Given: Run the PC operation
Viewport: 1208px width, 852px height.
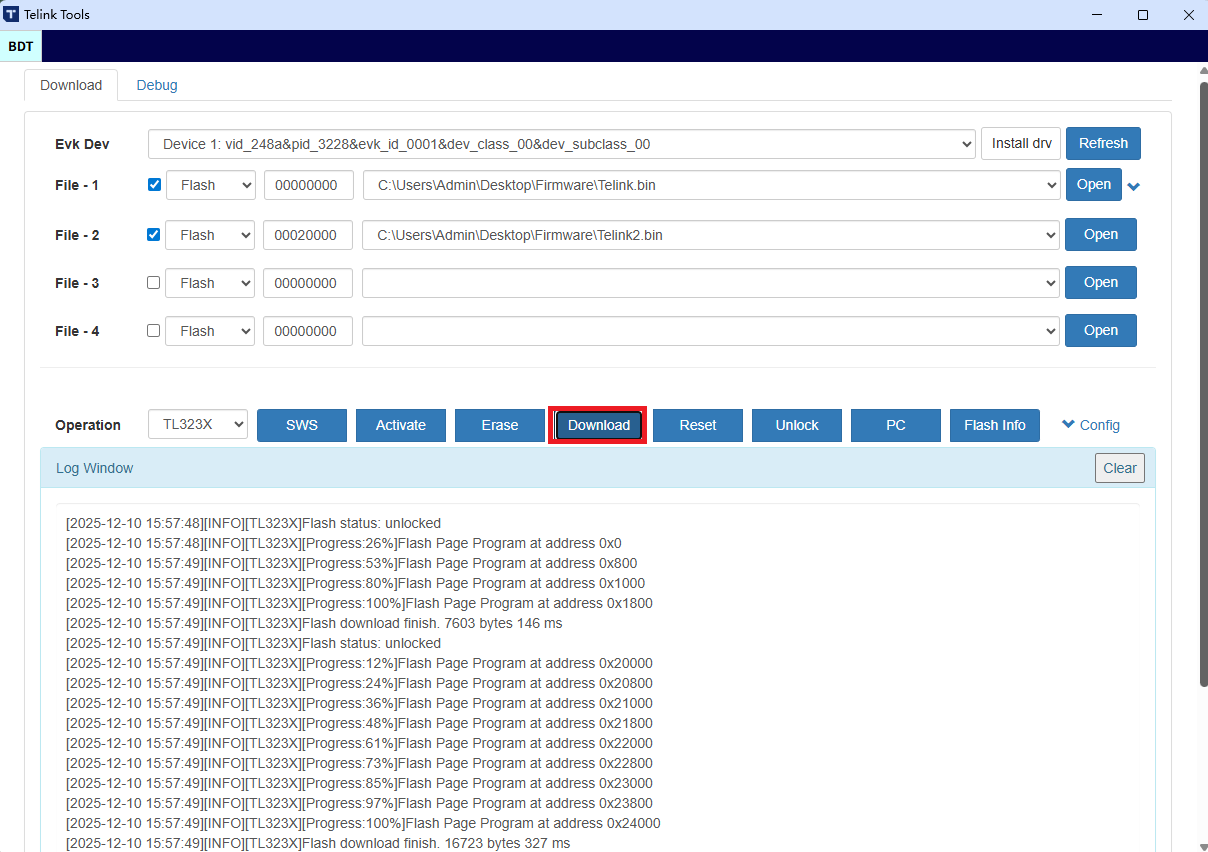Looking at the screenshot, I should [895, 425].
